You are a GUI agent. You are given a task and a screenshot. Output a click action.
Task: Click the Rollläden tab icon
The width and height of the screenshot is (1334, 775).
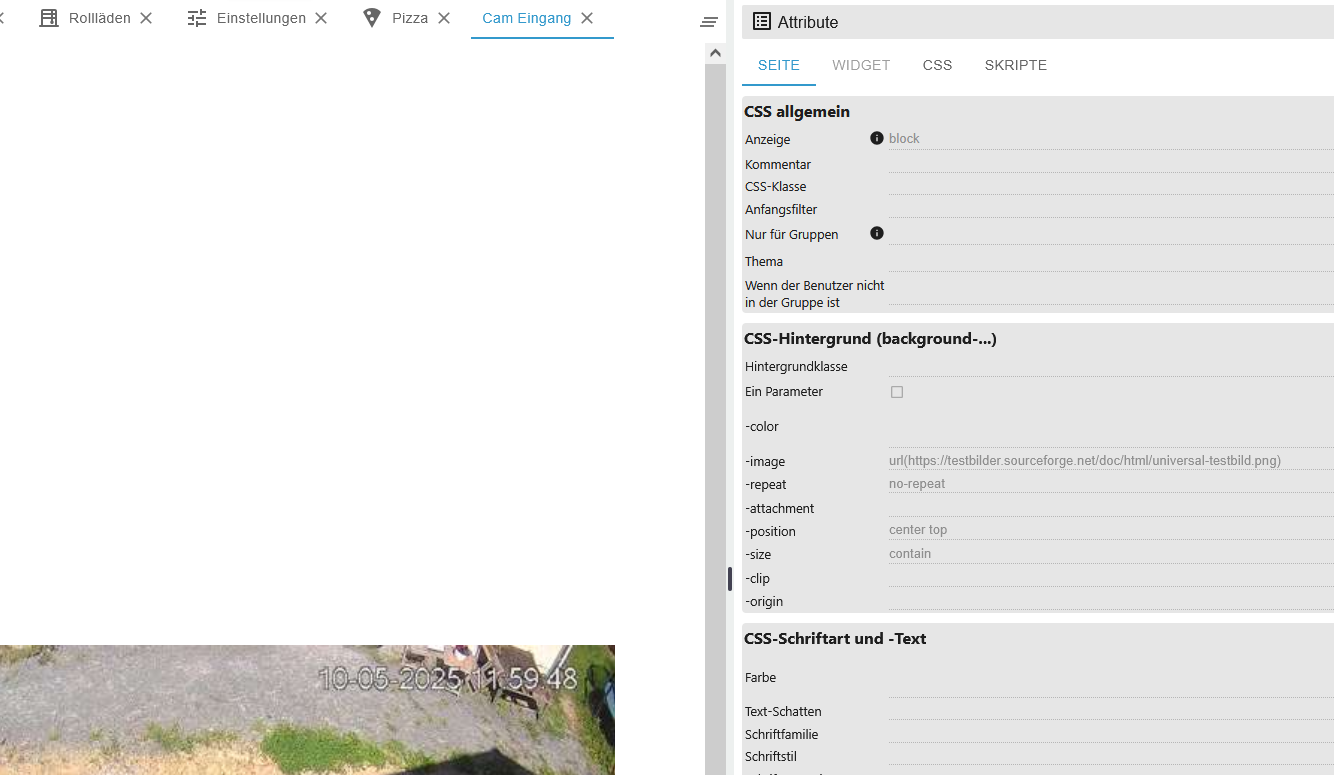tap(49, 18)
